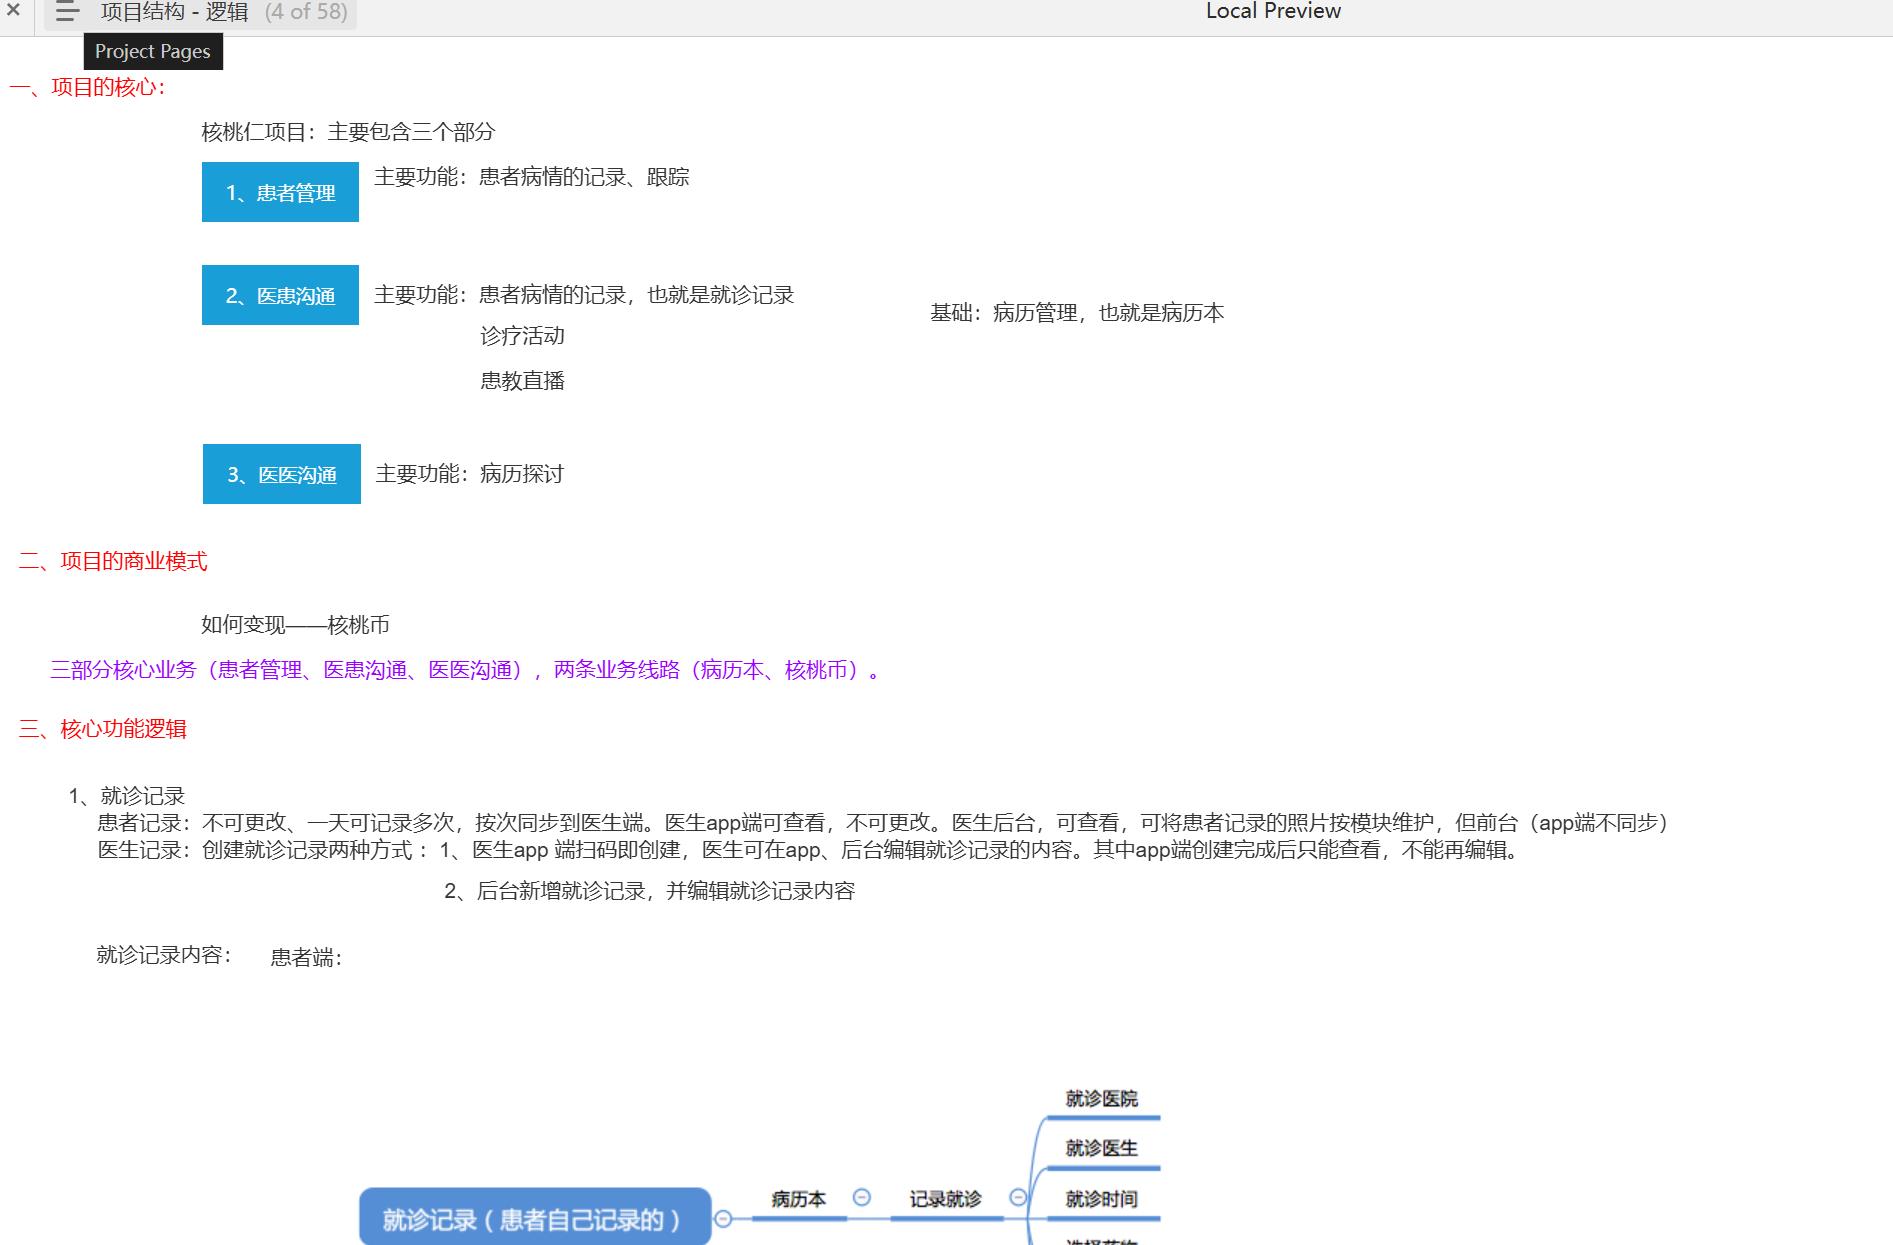Image resolution: width=1893 pixels, height=1245 pixels.
Task: Click the text 主要功能：病历探讨
Action: click(x=470, y=474)
